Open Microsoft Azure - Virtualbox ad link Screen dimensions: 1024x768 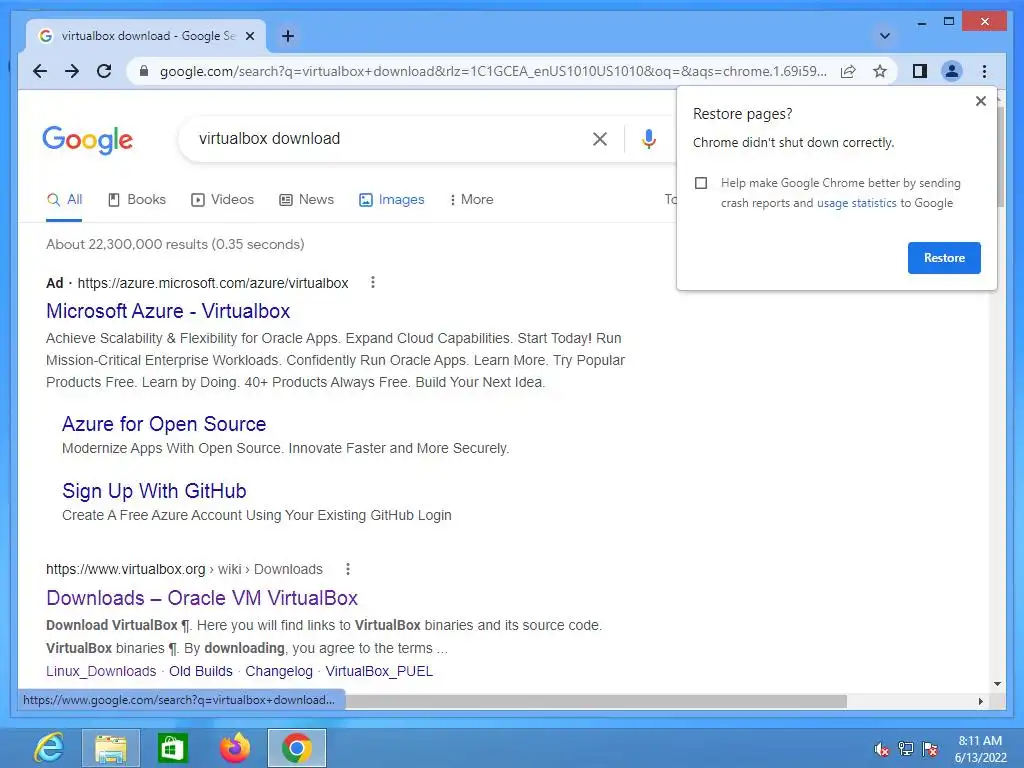click(x=168, y=311)
